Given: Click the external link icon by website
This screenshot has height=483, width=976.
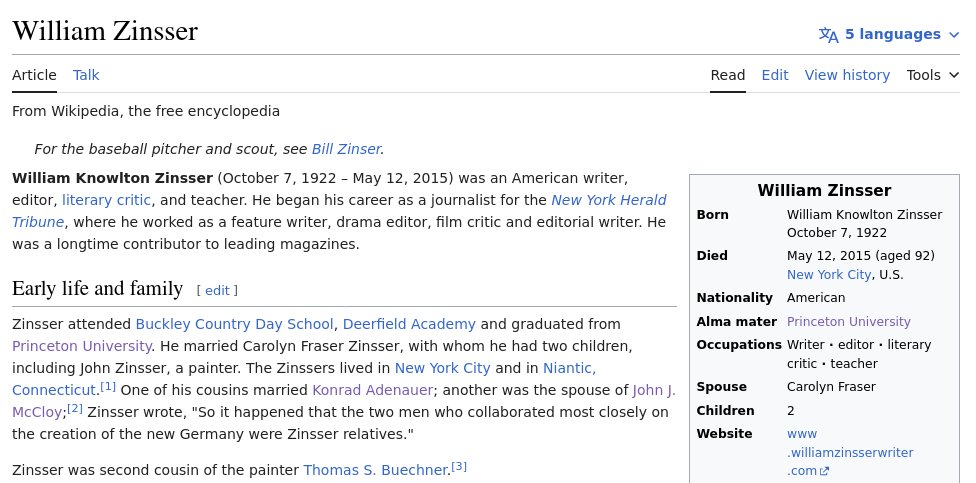Looking at the screenshot, I should (x=824, y=471).
